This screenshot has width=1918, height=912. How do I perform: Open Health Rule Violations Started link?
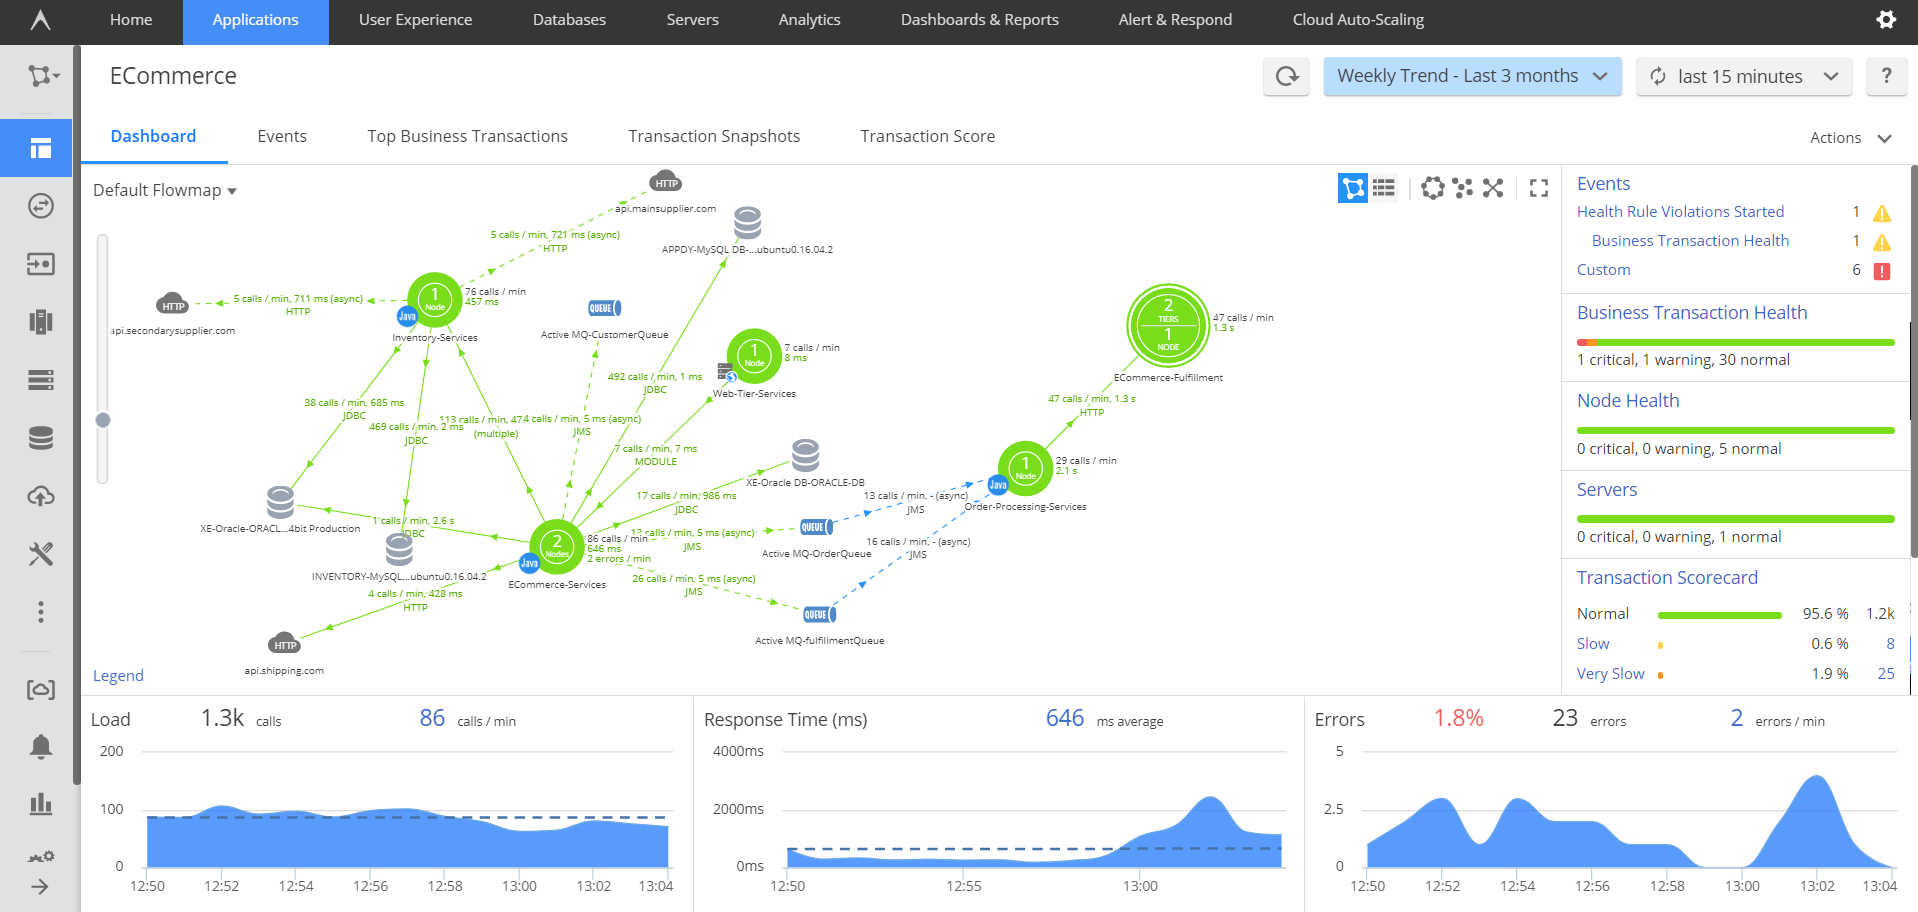1680,212
